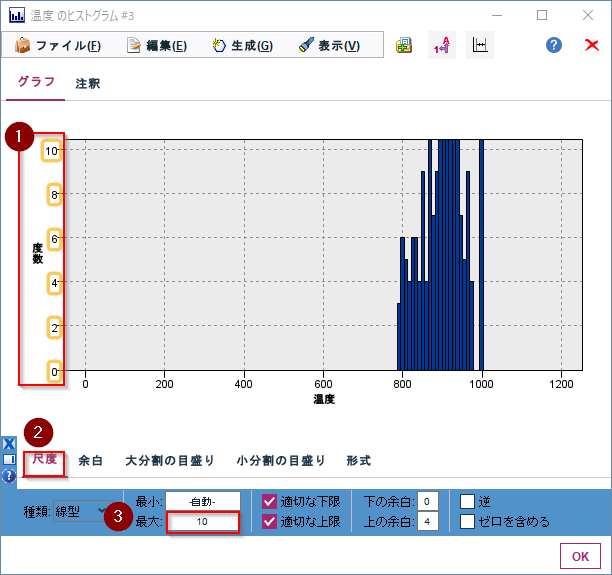The height and width of the screenshot is (575, 612).
Task: Open the 生成(G) menu
Action: click(243, 46)
